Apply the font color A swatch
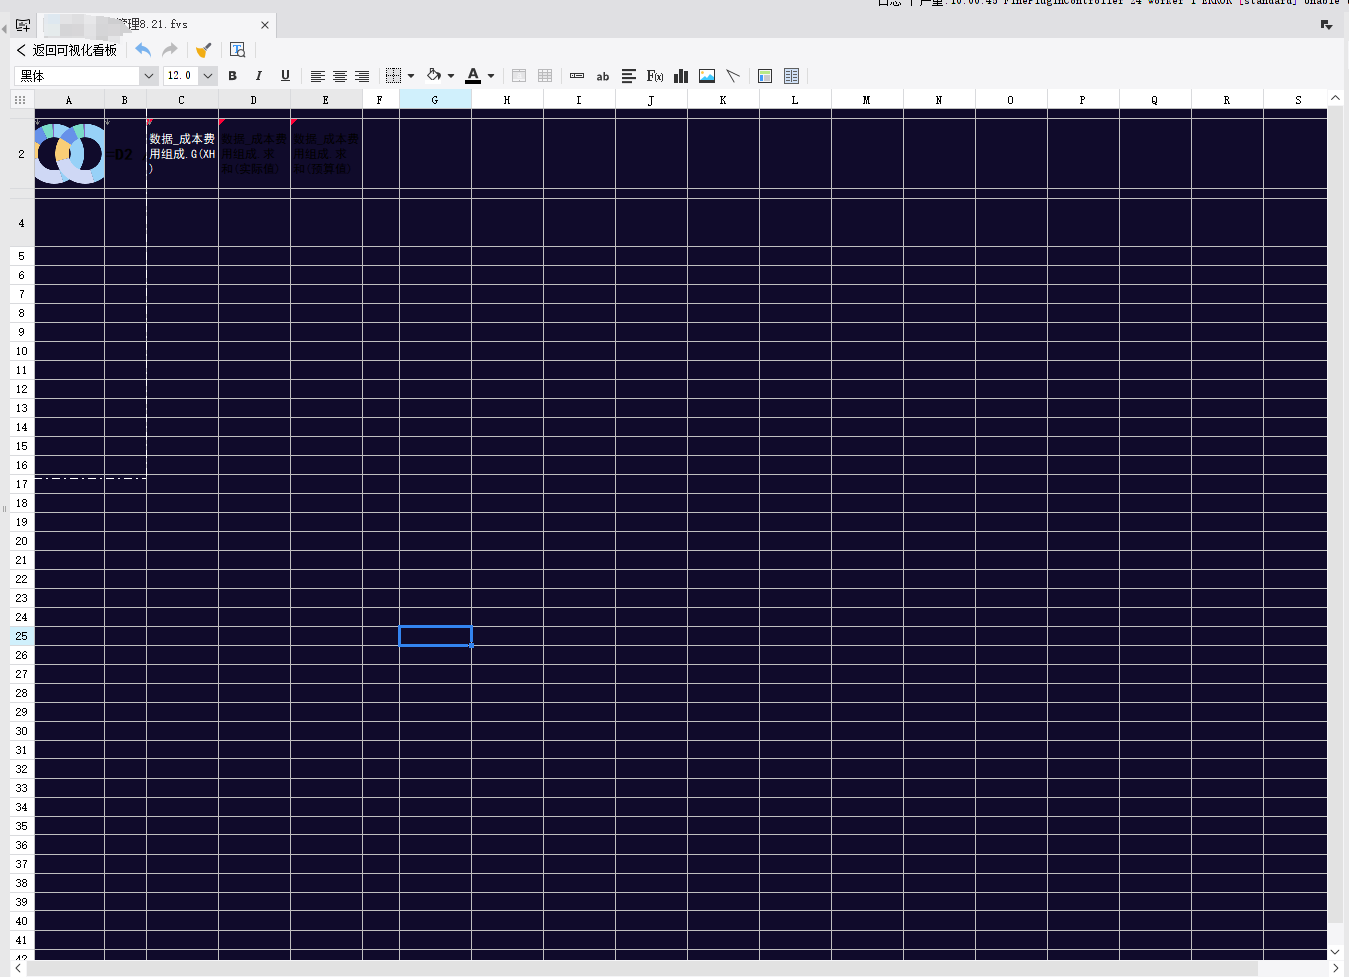The height and width of the screenshot is (977, 1349). pyautogui.click(x=474, y=76)
